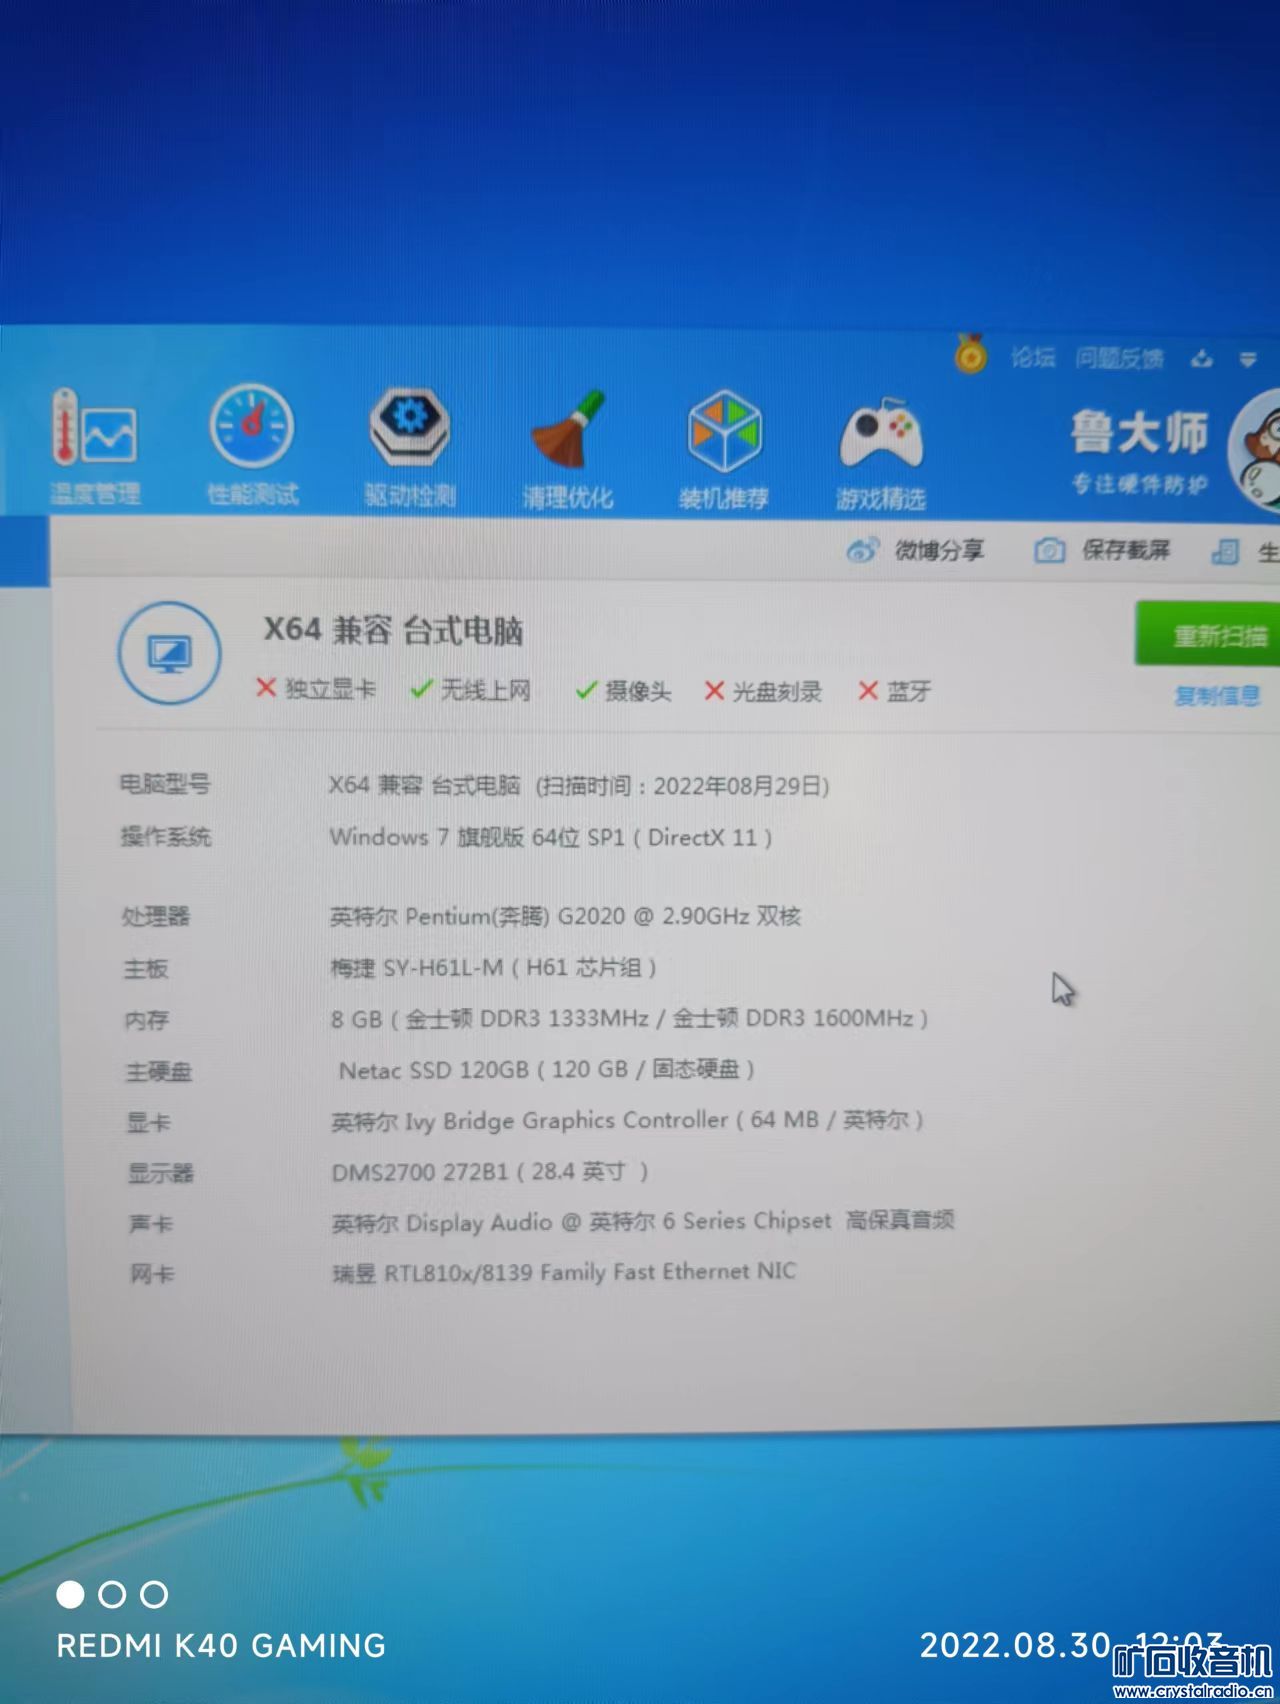The image size is (1280, 1704).
Task: Select the 显示器 label
Action: [x=161, y=1172]
